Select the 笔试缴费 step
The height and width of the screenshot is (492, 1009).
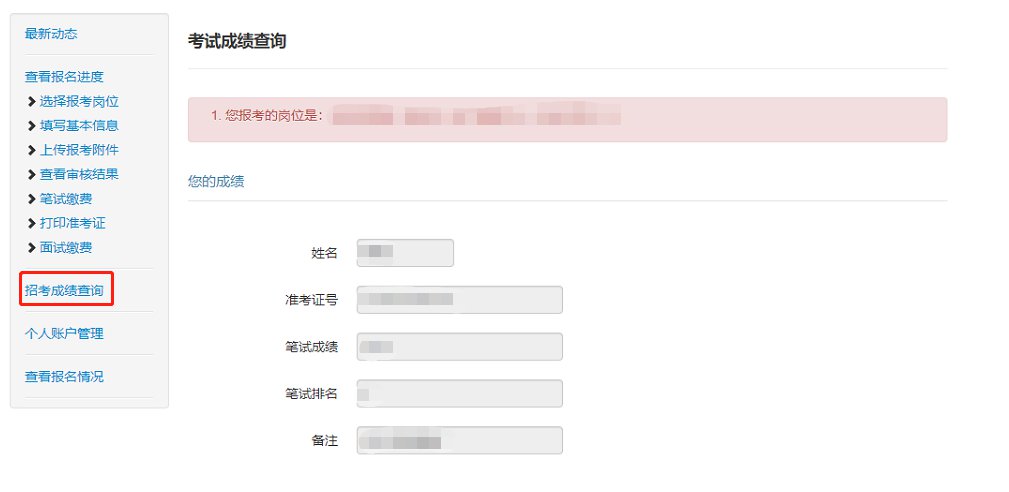coord(66,199)
